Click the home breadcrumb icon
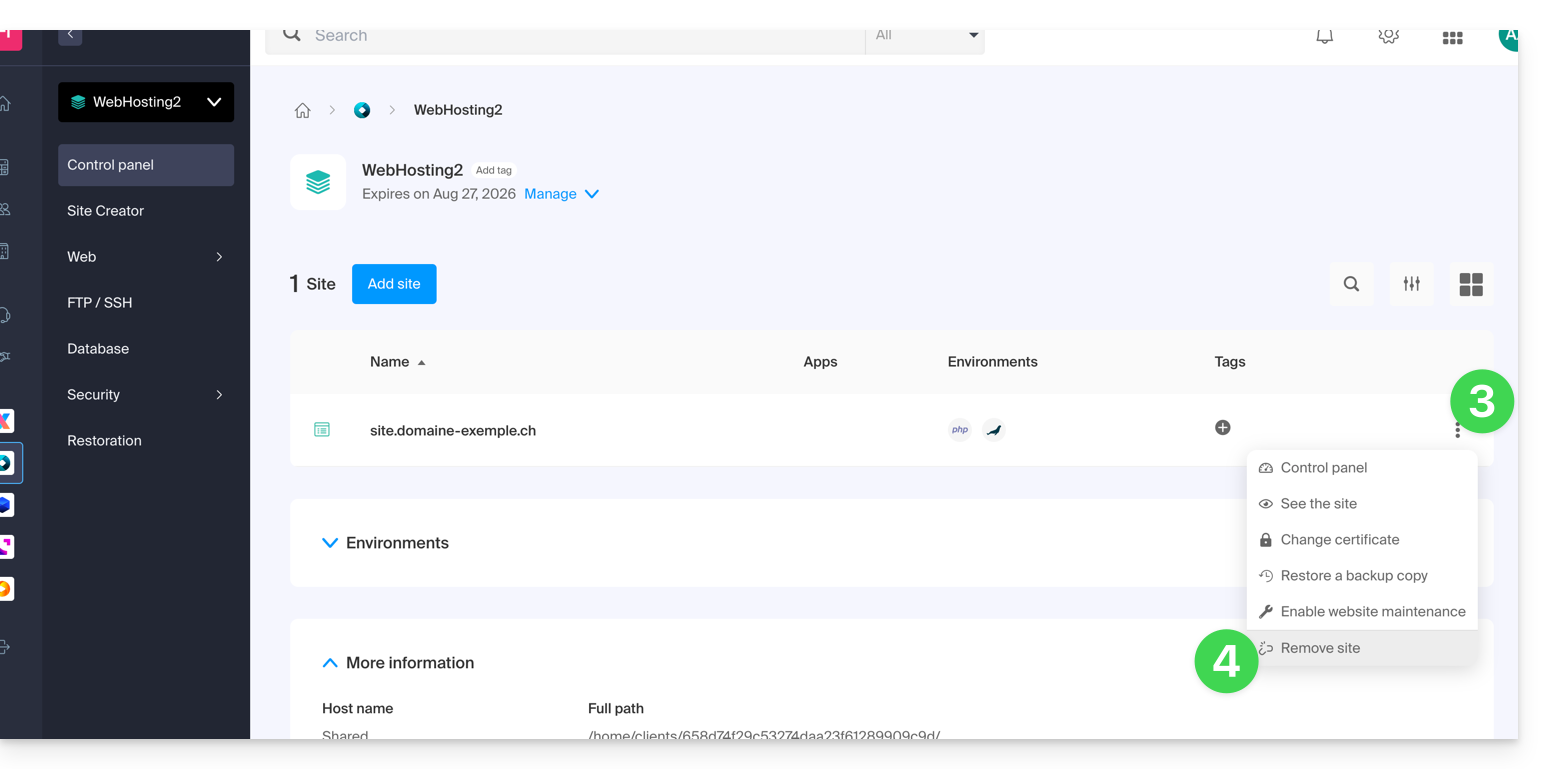1548x769 pixels. (x=302, y=110)
